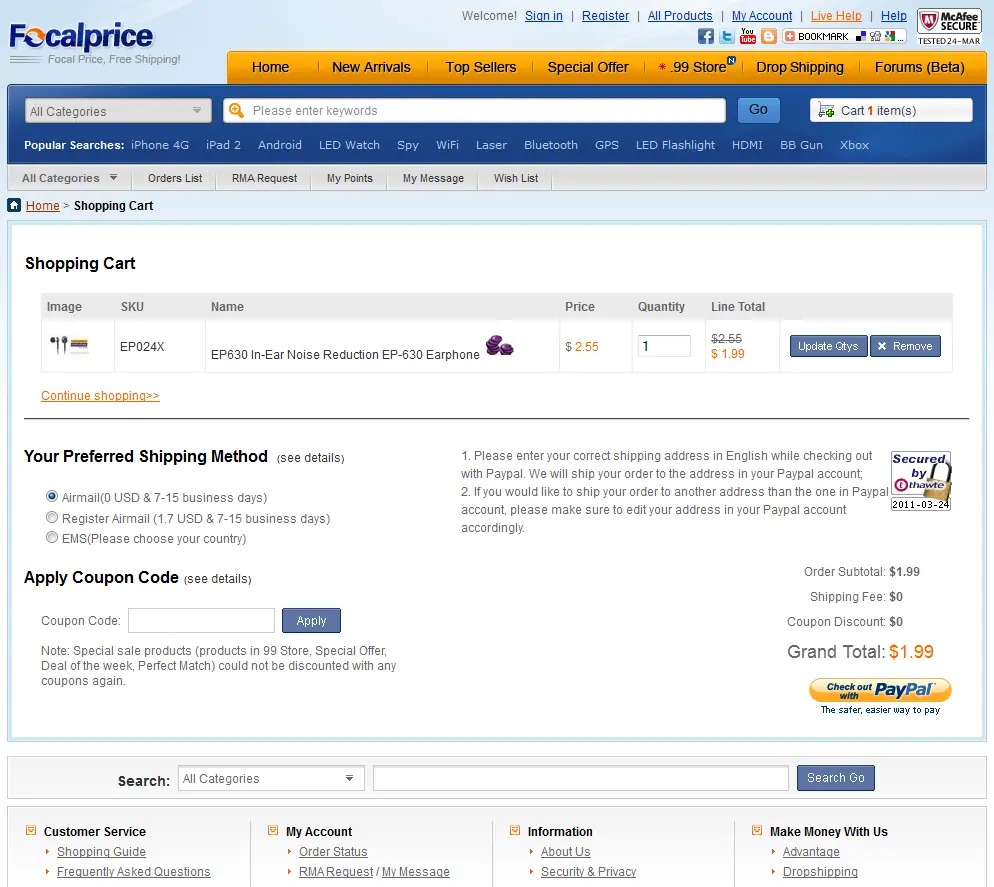Open Special Offer tab

point(588,67)
